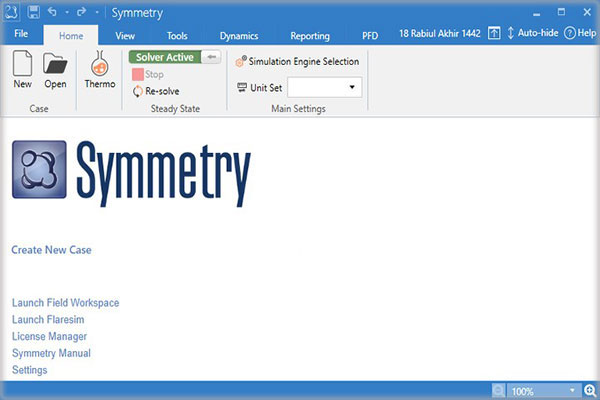Re-solve the simulation

[156, 91]
